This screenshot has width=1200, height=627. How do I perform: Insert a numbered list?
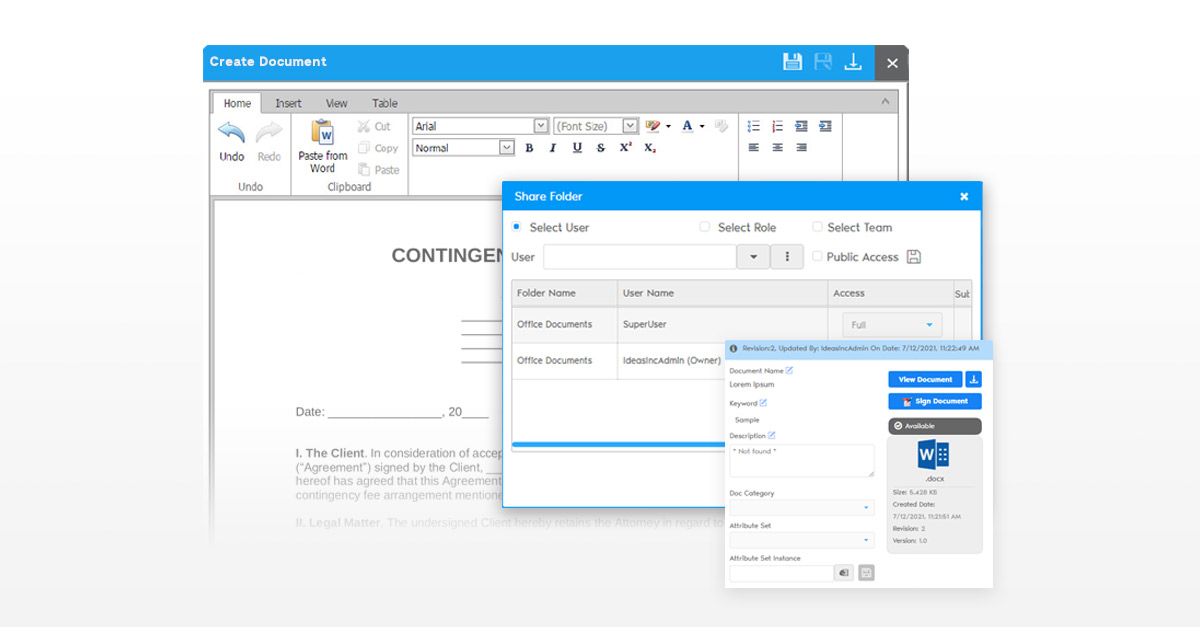click(x=778, y=126)
